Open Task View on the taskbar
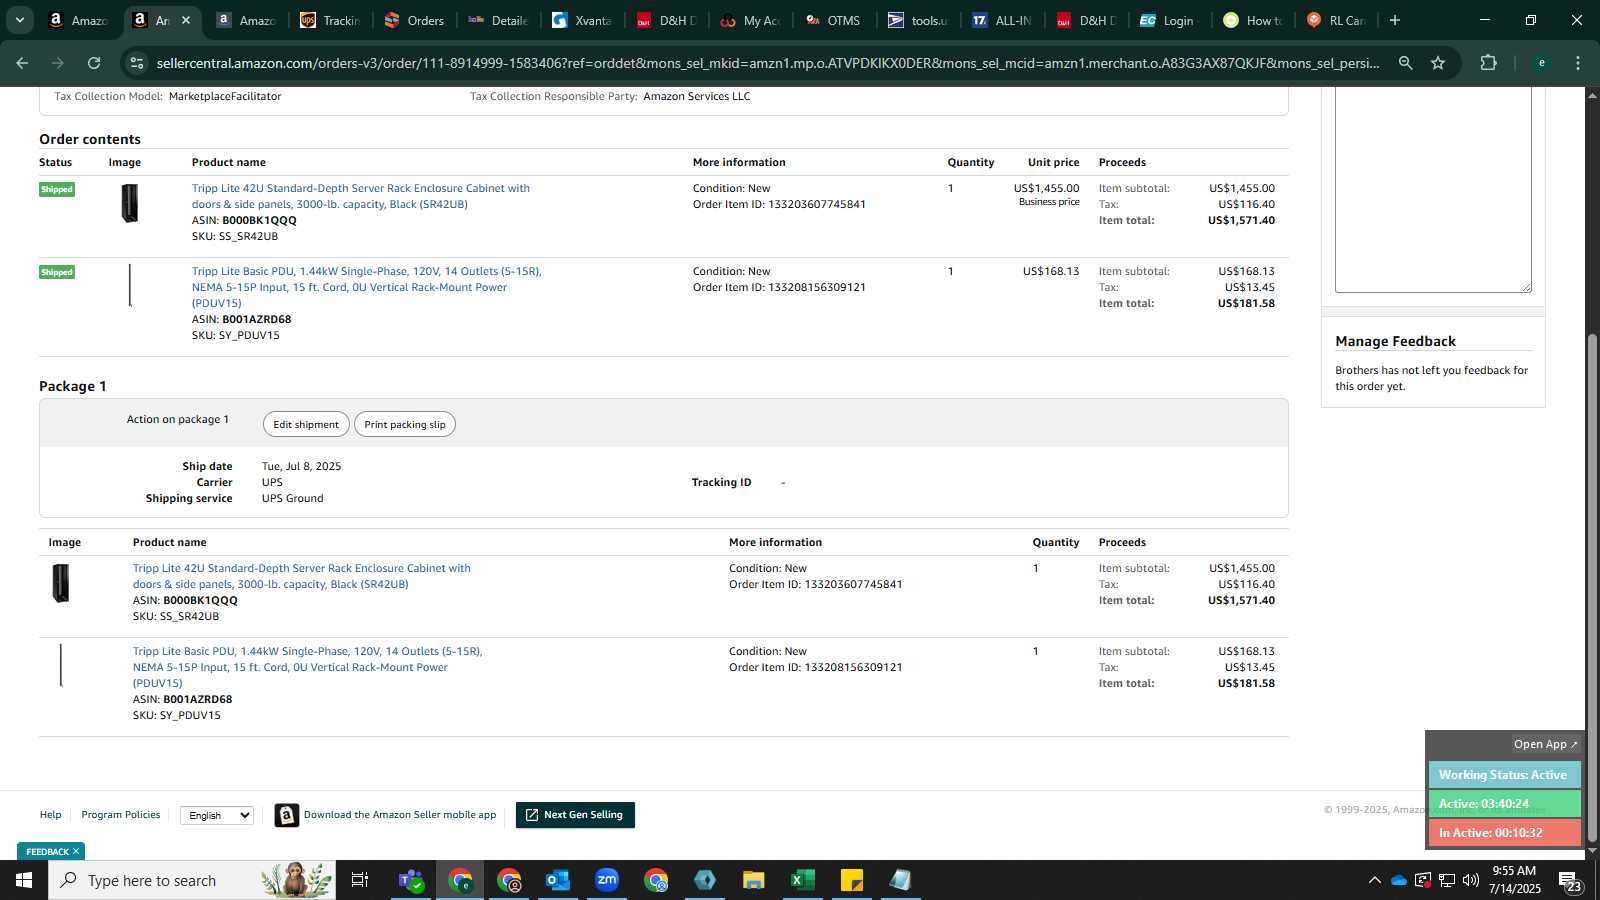The width and height of the screenshot is (1600, 900). point(360,880)
